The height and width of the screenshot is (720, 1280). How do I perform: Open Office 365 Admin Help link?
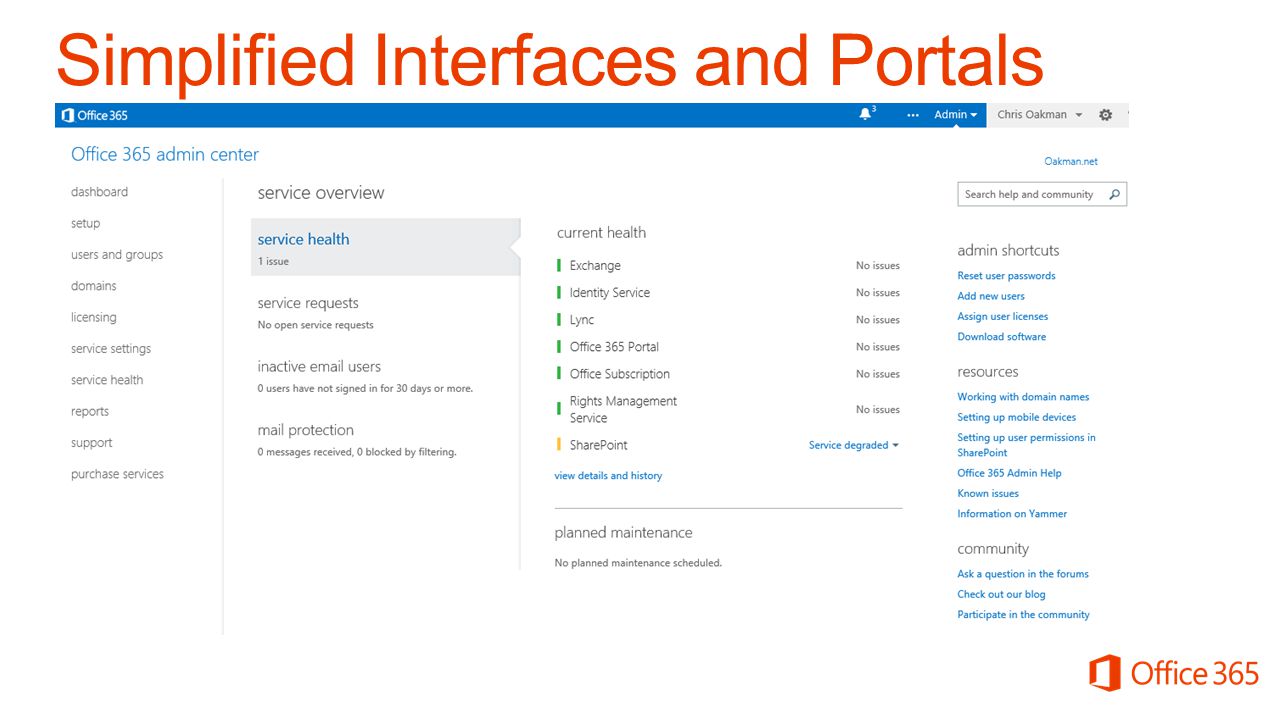click(1009, 473)
